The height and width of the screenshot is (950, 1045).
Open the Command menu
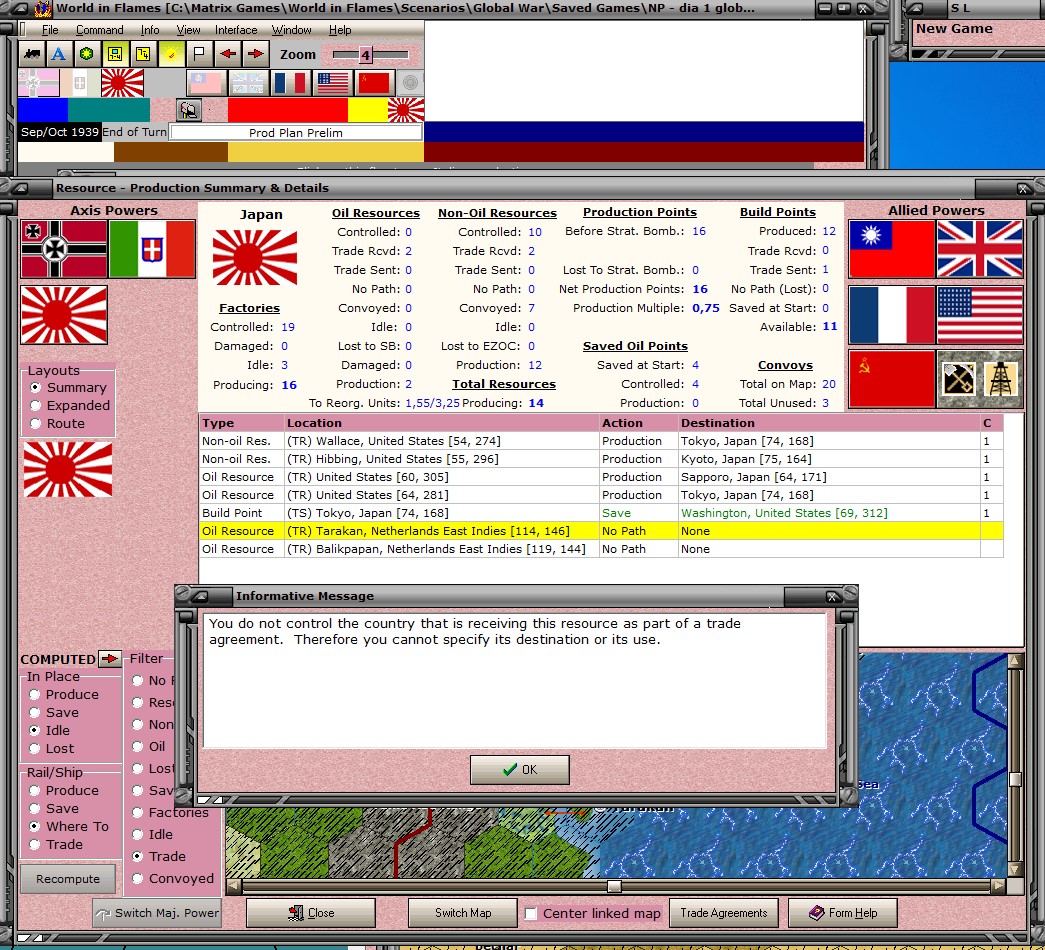click(x=99, y=30)
